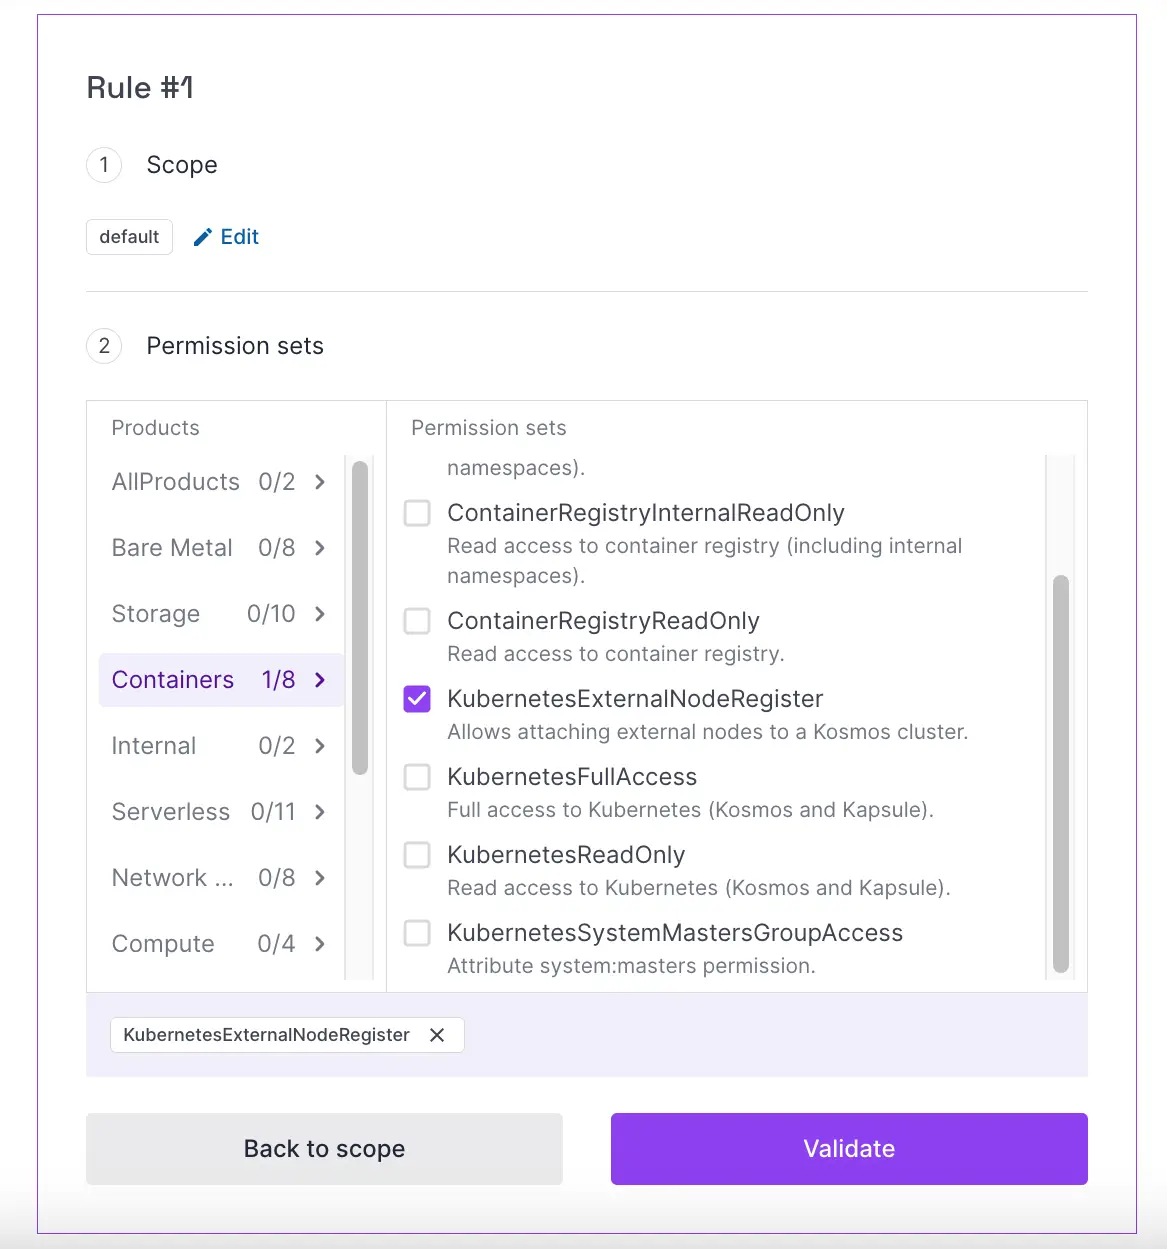
Task: Tick the KubernetesFullAccess checkbox
Action: [x=417, y=777]
